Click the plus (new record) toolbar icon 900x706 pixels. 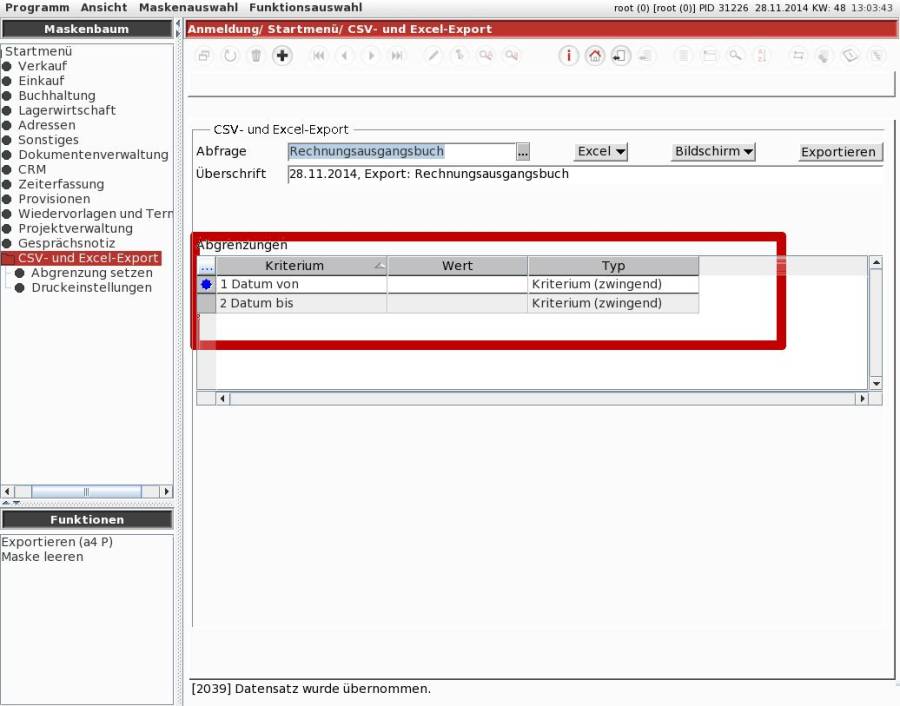282,56
